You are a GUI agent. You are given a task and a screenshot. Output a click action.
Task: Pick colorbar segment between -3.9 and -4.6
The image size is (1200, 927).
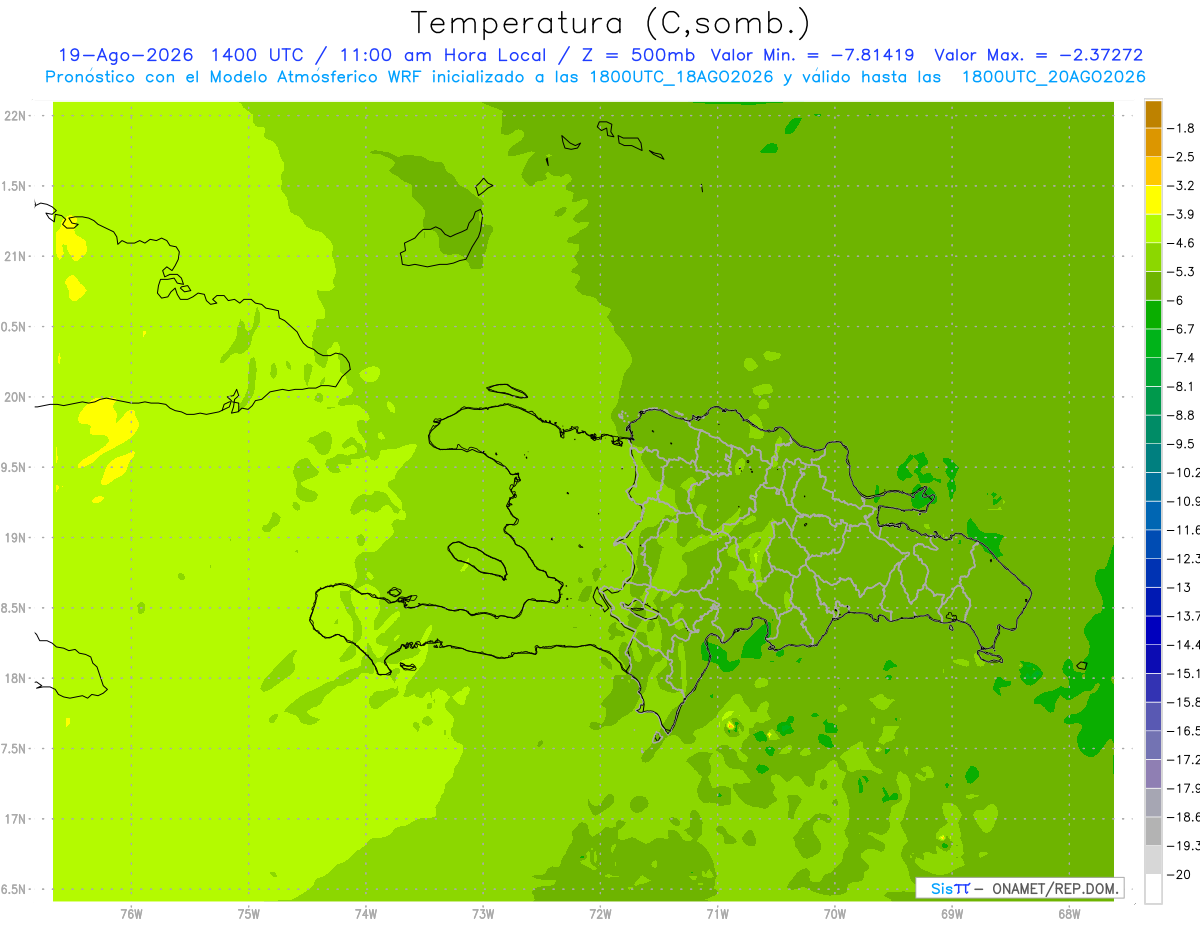pyautogui.click(x=1154, y=228)
